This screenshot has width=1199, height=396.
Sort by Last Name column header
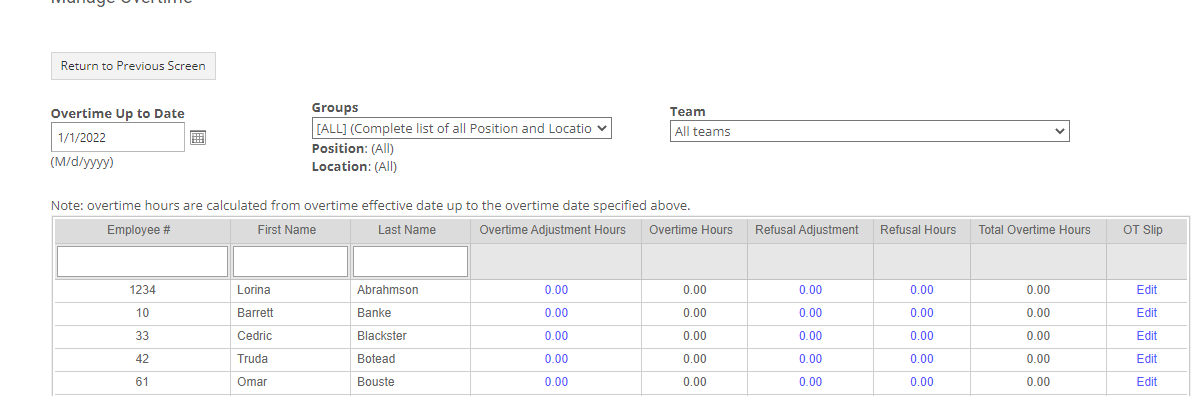pos(407,230)
